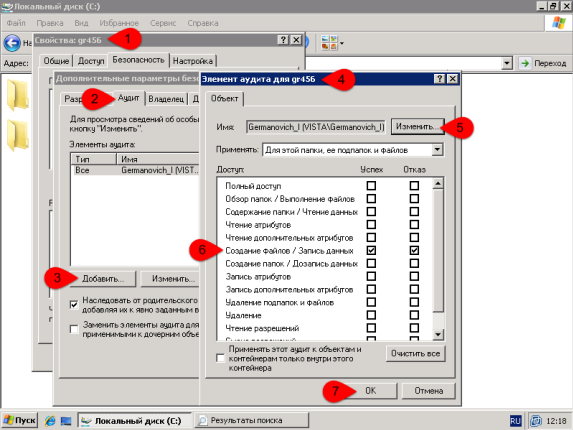The height and width of the screenshot is (430, 573).
Task: Switch to Результаты поиска taskbar button
Action: [x=251, y=421]
